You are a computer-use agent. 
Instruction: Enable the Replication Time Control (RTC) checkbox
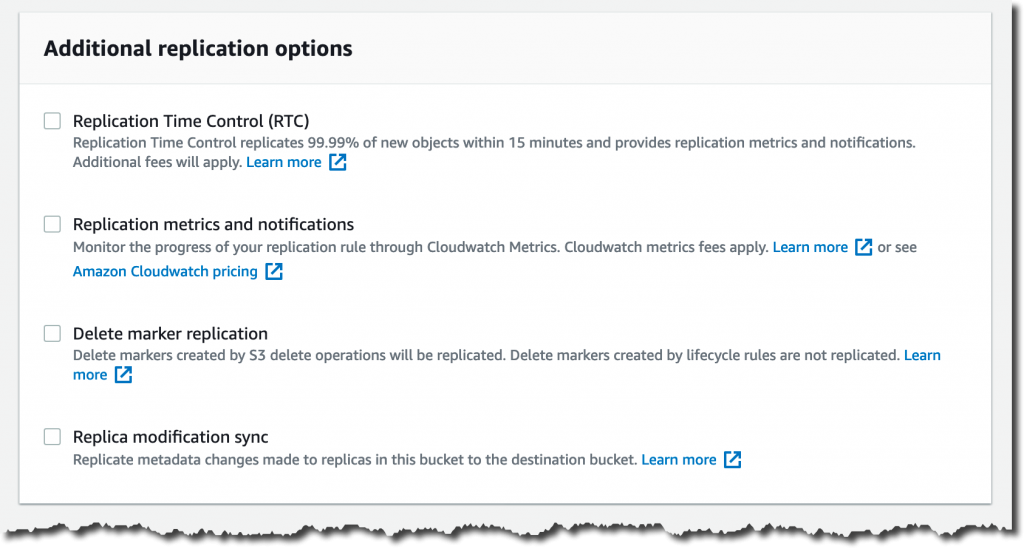pos(52,121)
